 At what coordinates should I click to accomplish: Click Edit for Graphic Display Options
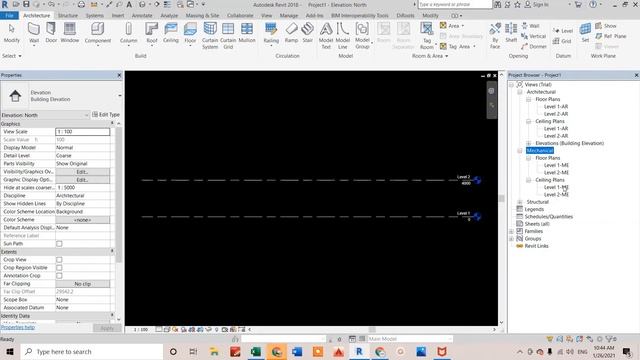point(82,180)
